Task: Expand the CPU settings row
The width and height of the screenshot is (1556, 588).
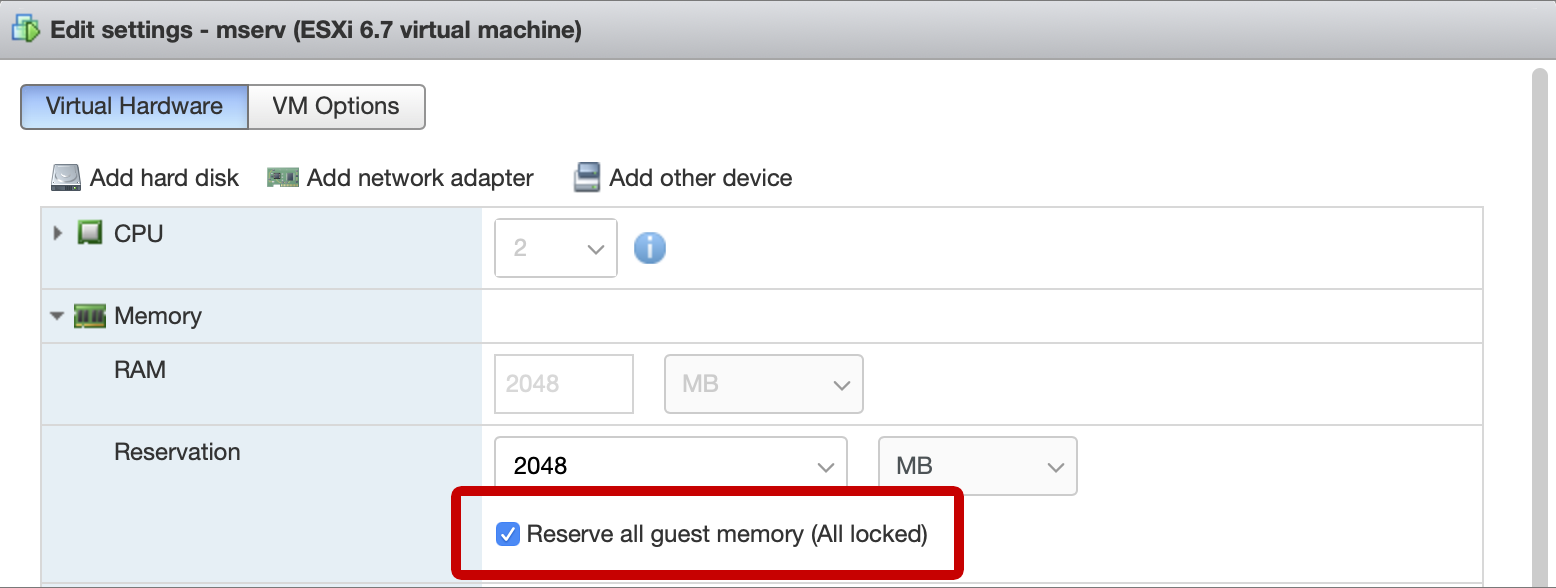Action: [x=58, y=234]
